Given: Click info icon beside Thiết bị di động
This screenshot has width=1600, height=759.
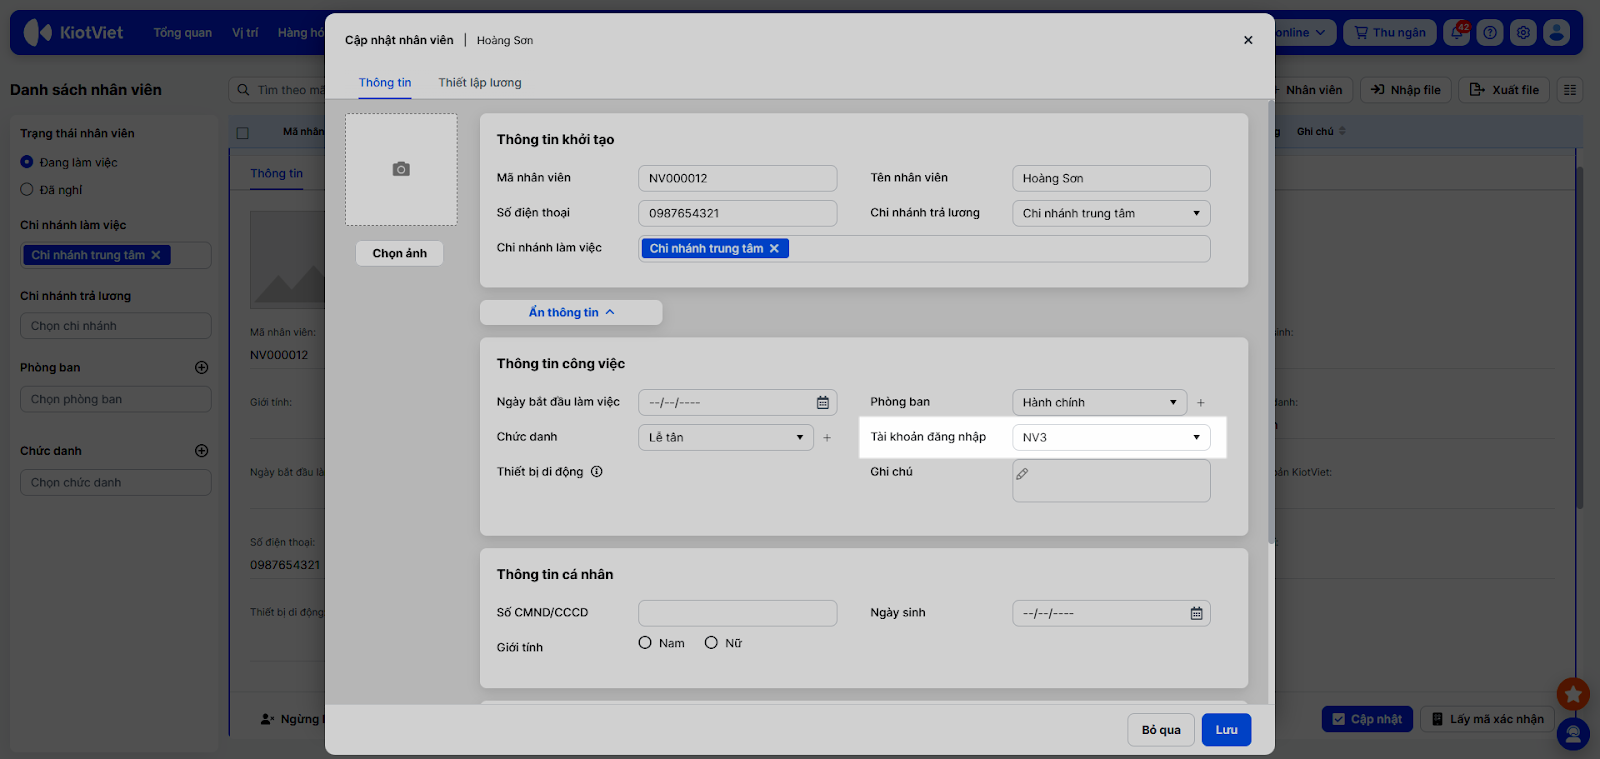Looking at the screenshot, I should (597, 472).
